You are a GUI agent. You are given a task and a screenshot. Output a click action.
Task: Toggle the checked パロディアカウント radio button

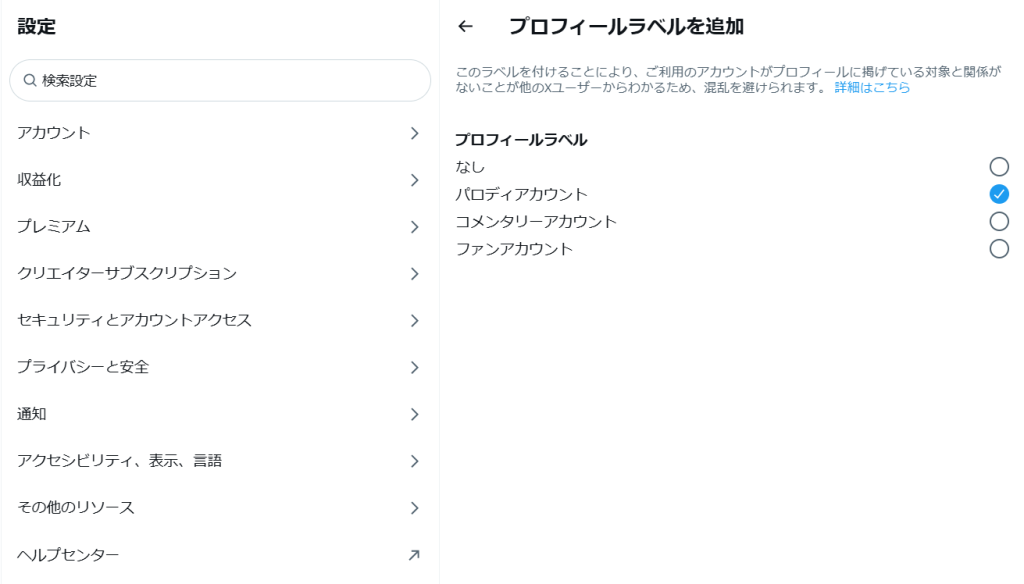click(x=999, y=194)
